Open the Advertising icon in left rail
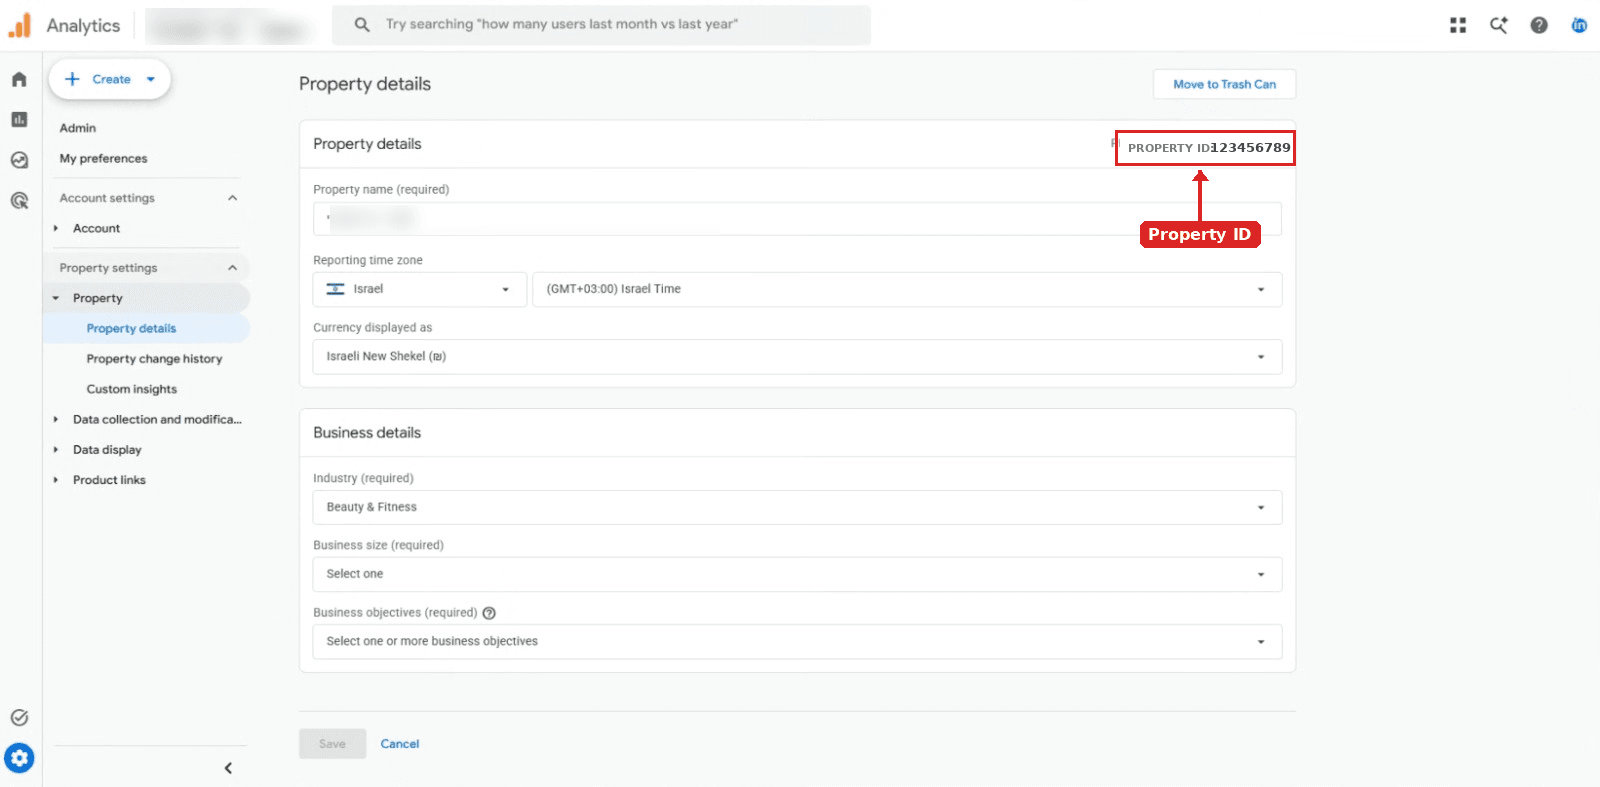This screenshot has width=1600, height=787. pyautogui.click(x=19, y=200)
